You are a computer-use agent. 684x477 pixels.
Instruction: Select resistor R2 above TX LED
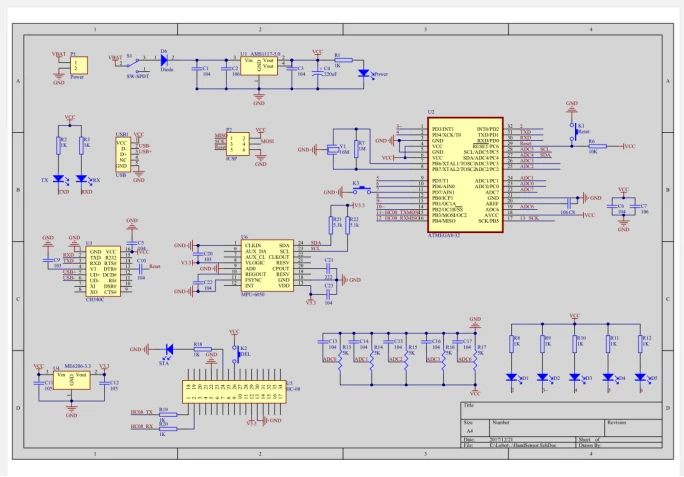(58, 146)
